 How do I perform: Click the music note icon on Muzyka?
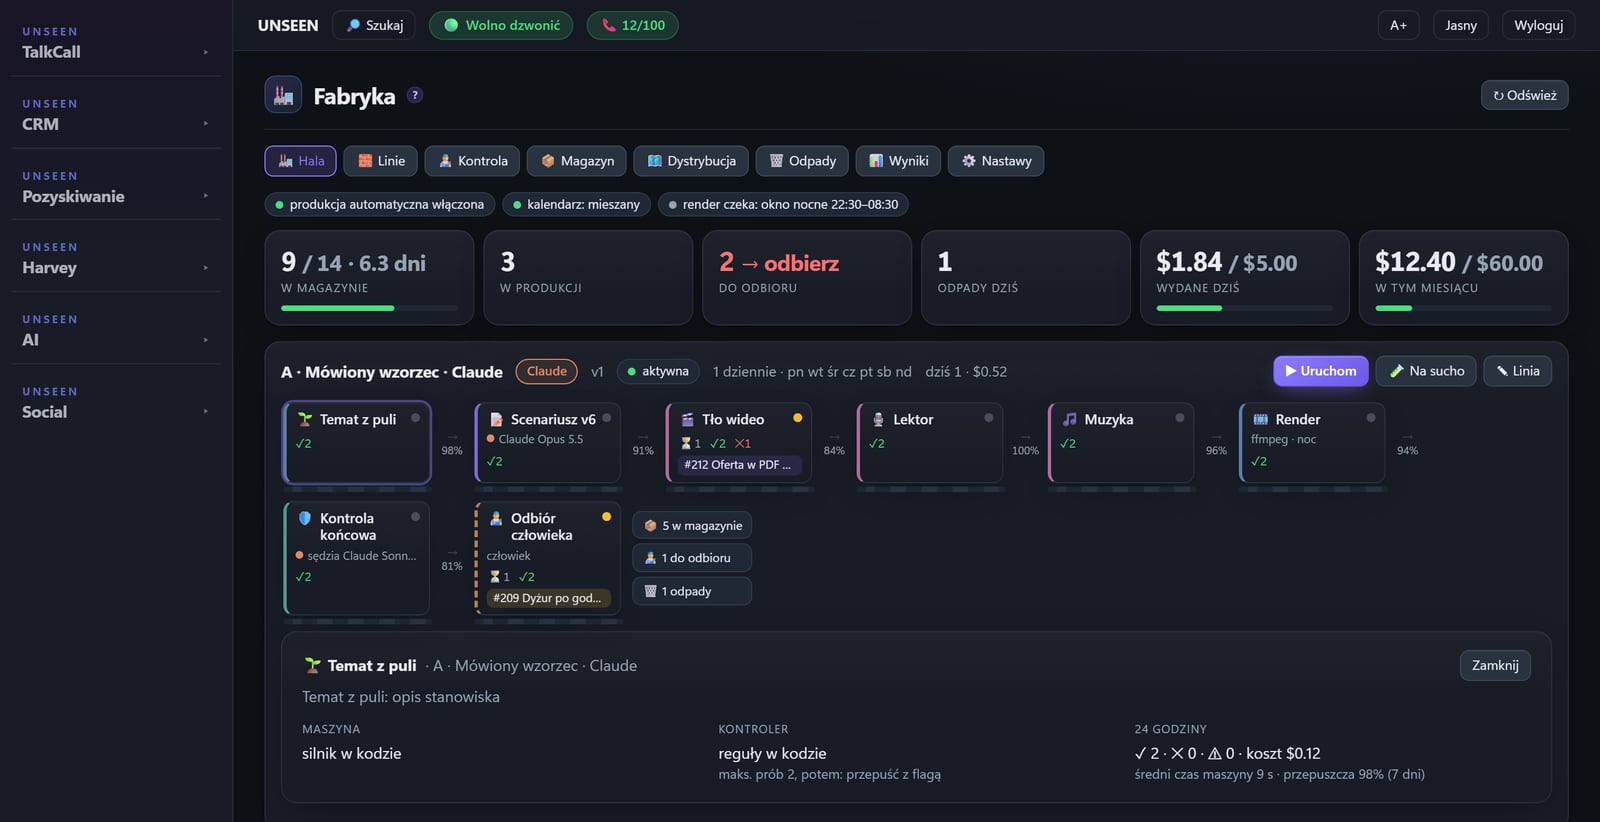point(1069,419)
